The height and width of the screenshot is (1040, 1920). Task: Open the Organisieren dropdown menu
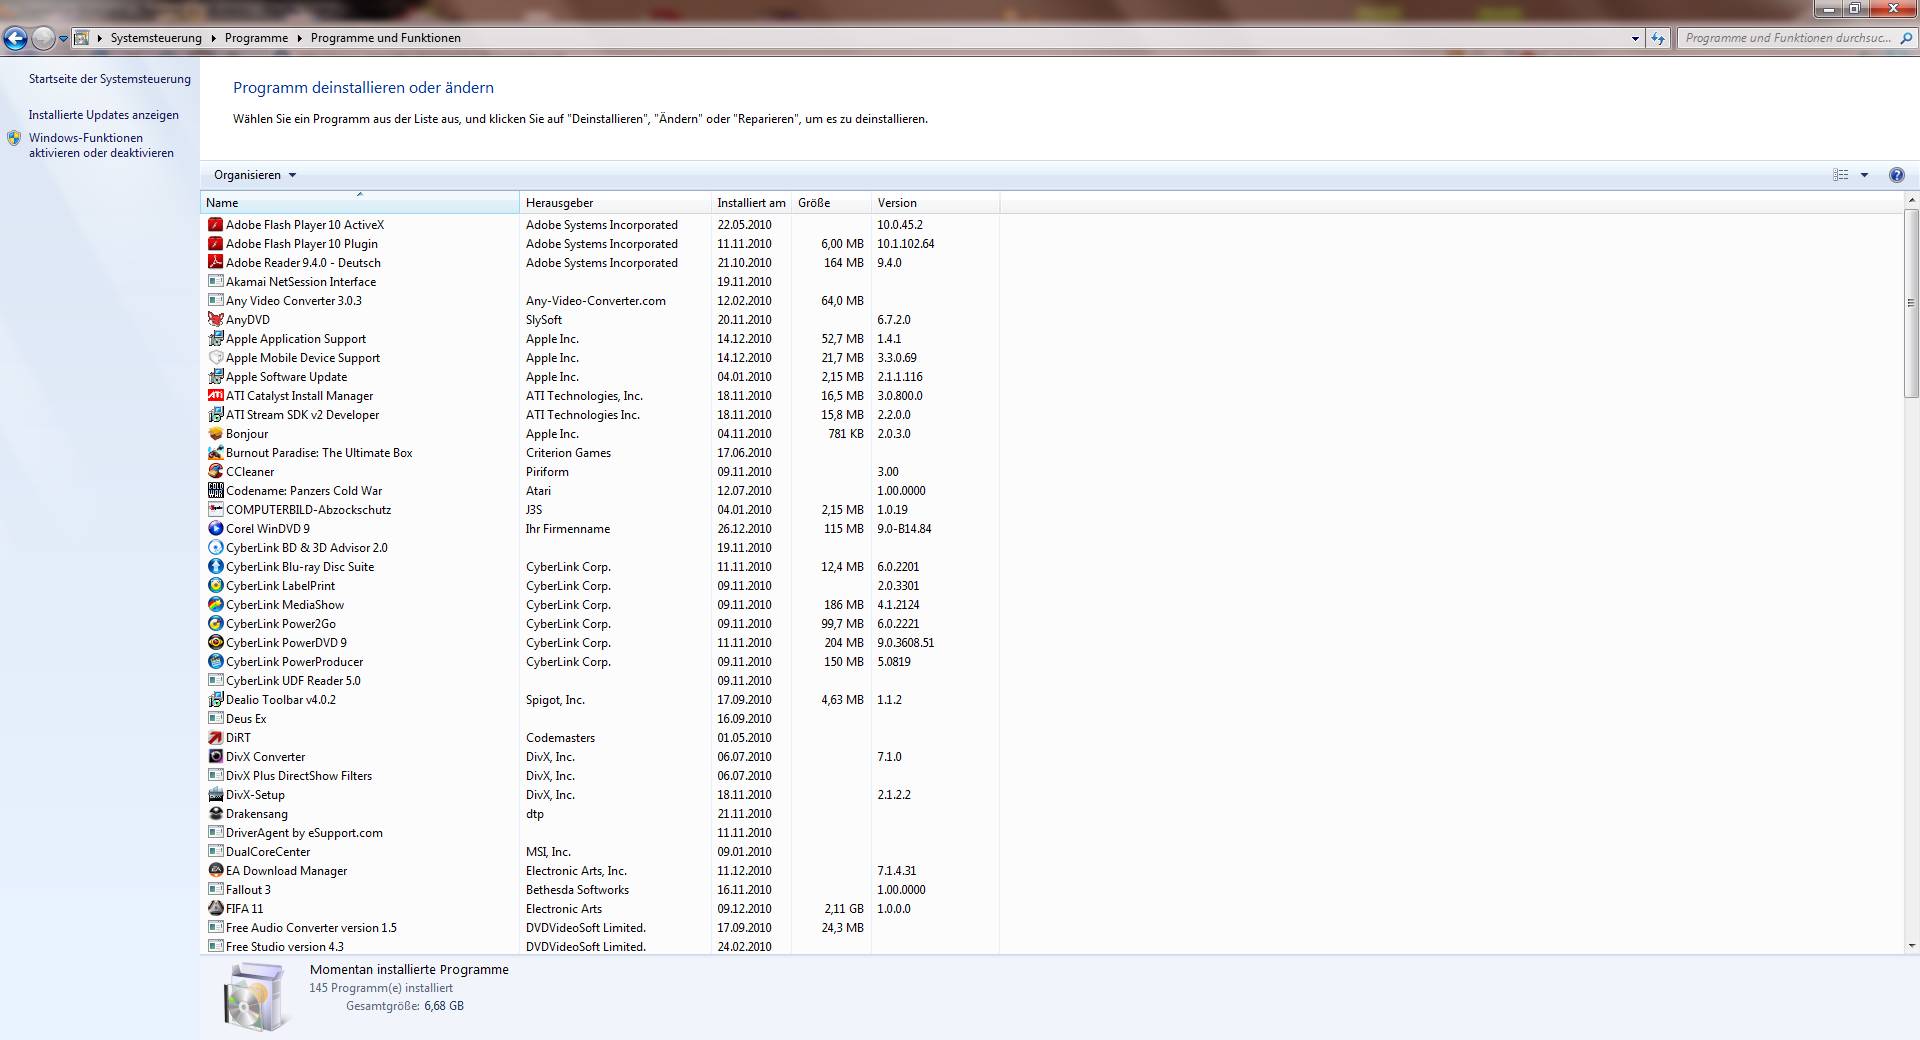[255, 175]
